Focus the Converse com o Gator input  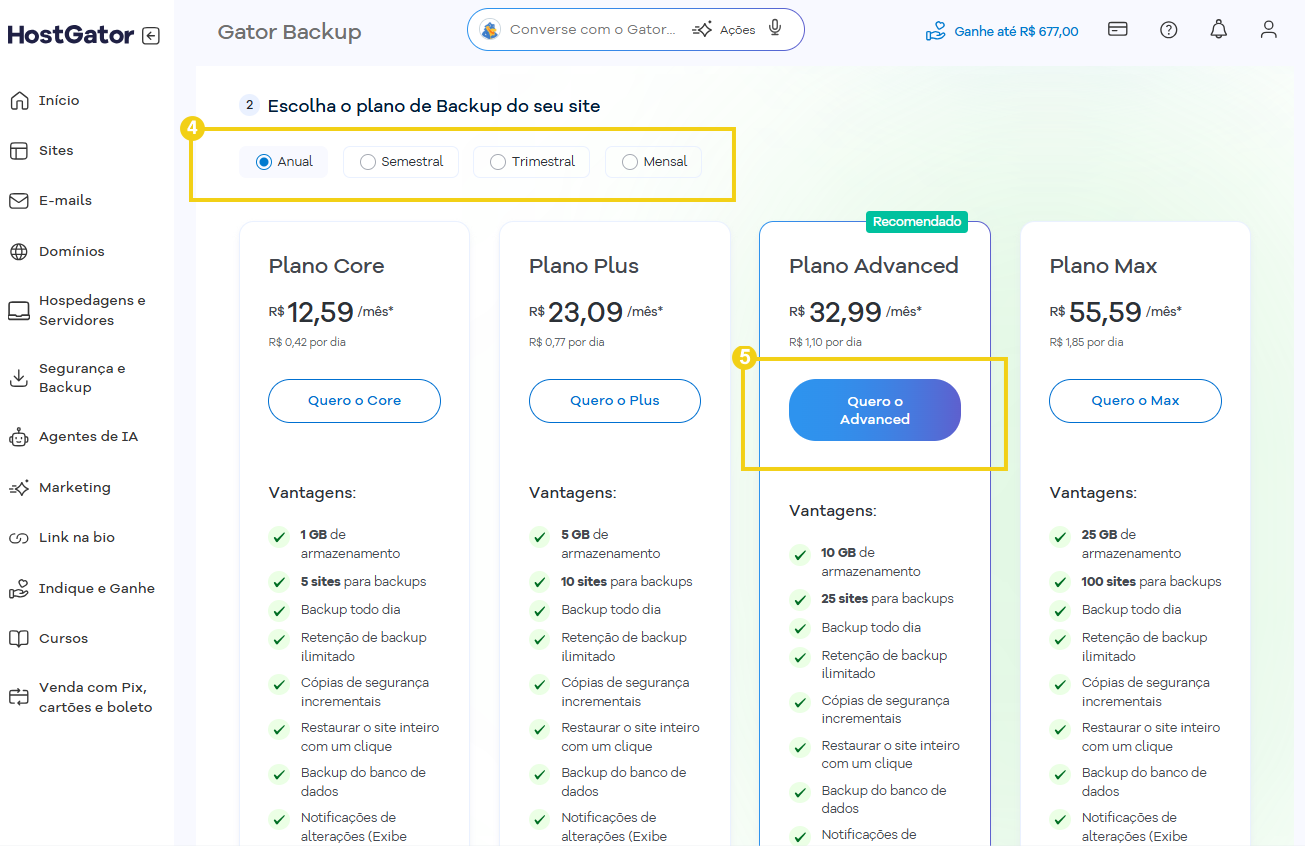coord(593,30)
